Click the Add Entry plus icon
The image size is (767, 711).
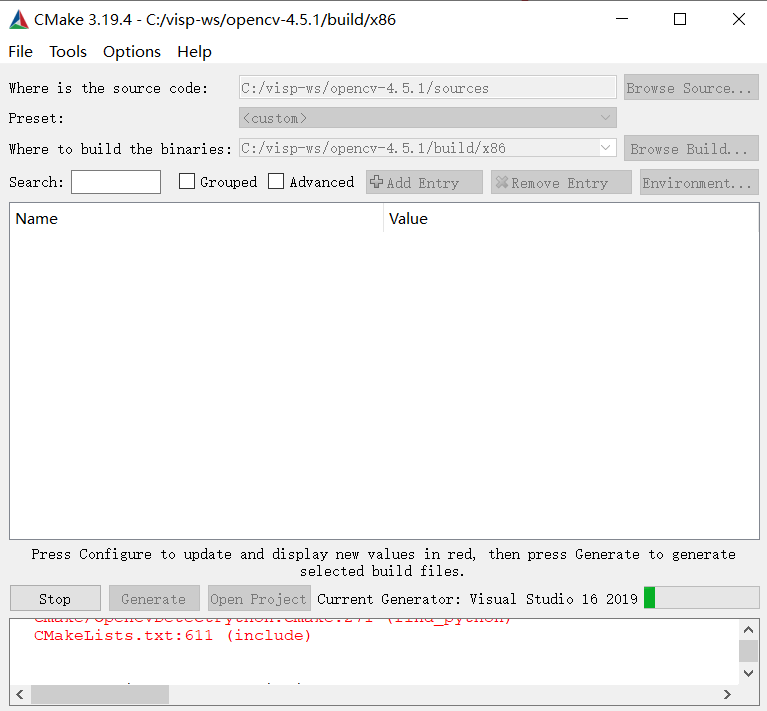(376, 182)
